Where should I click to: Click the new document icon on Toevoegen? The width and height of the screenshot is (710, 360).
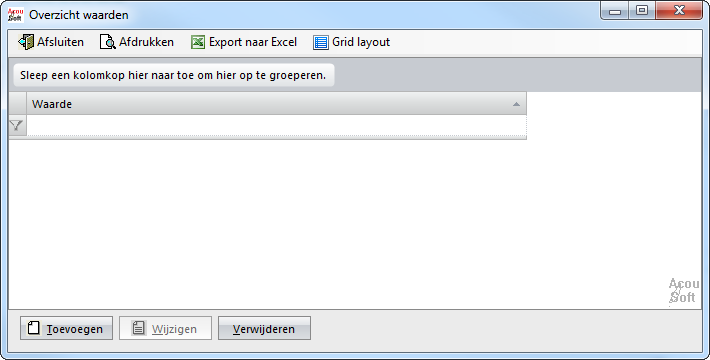pos(34,328)
